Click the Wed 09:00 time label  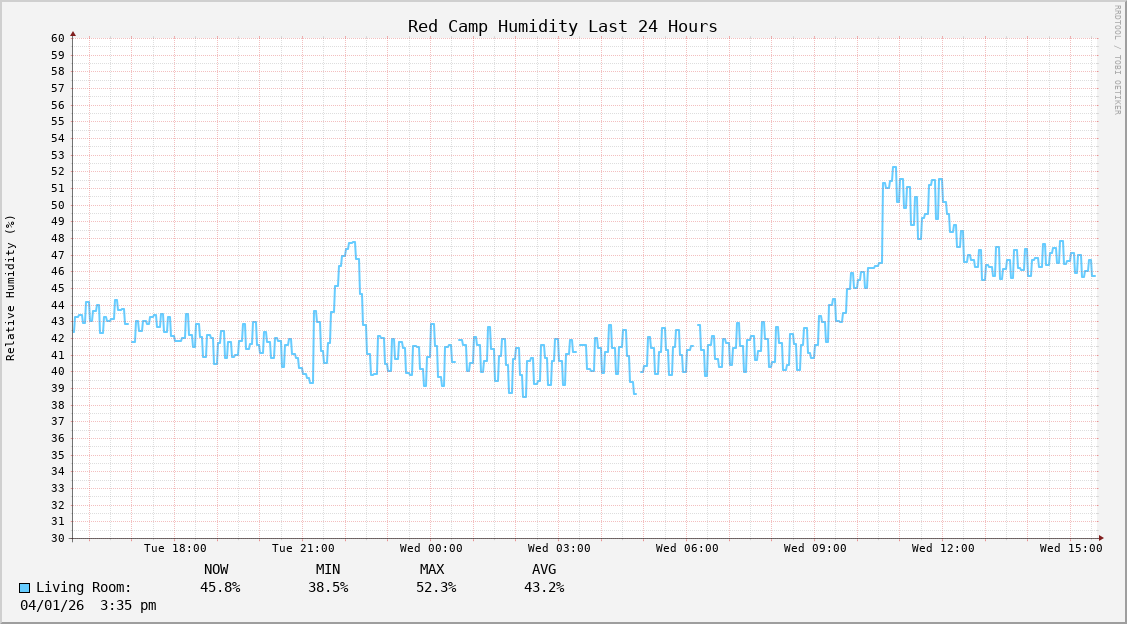(x=815, y=548)
